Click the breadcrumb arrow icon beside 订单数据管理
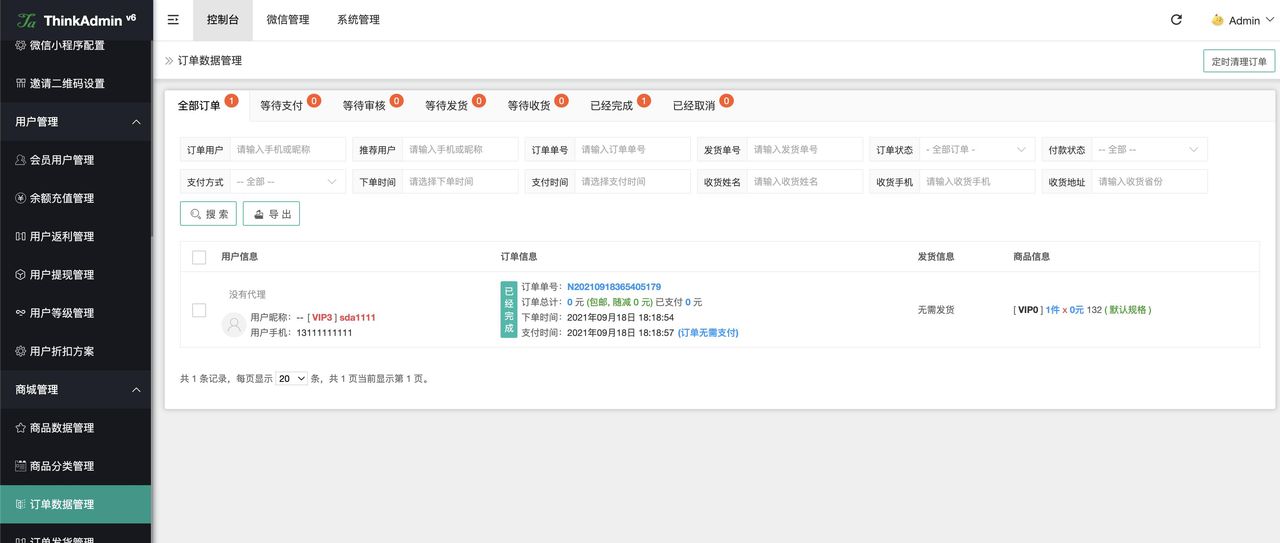Viewport: 1280px width, 543px height. [x=169, y=61]
